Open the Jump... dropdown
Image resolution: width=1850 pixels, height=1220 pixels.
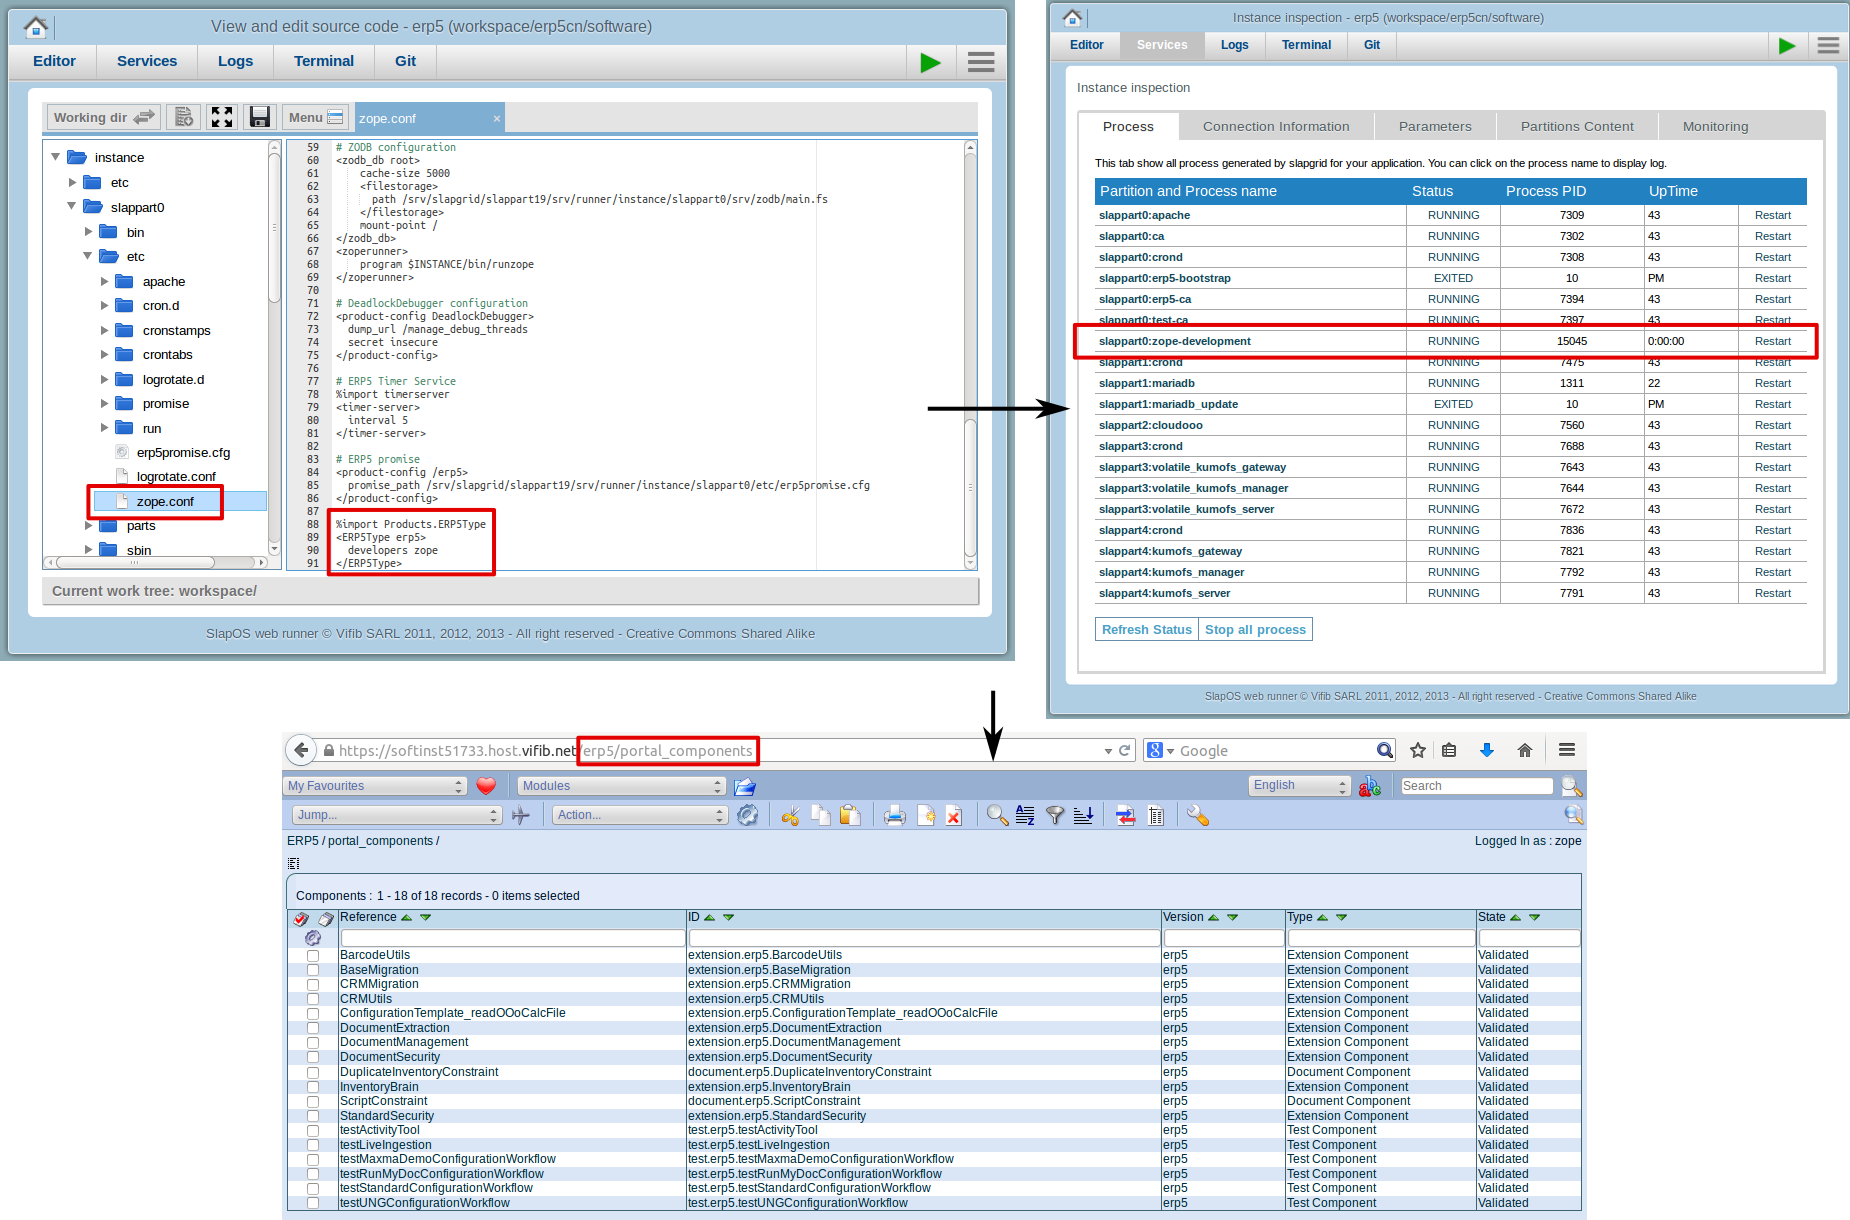396,816
